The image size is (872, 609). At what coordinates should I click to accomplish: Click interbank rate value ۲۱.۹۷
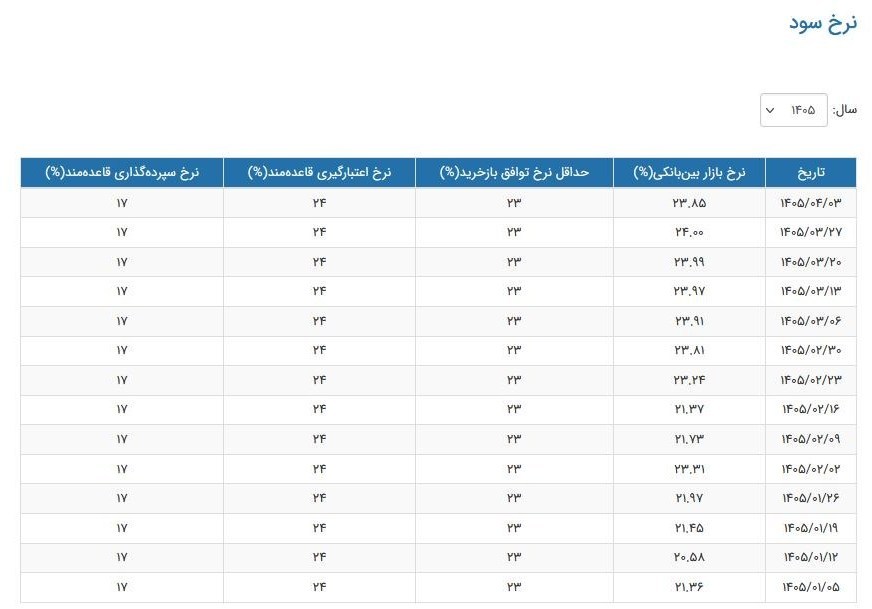tap(689, 498)
